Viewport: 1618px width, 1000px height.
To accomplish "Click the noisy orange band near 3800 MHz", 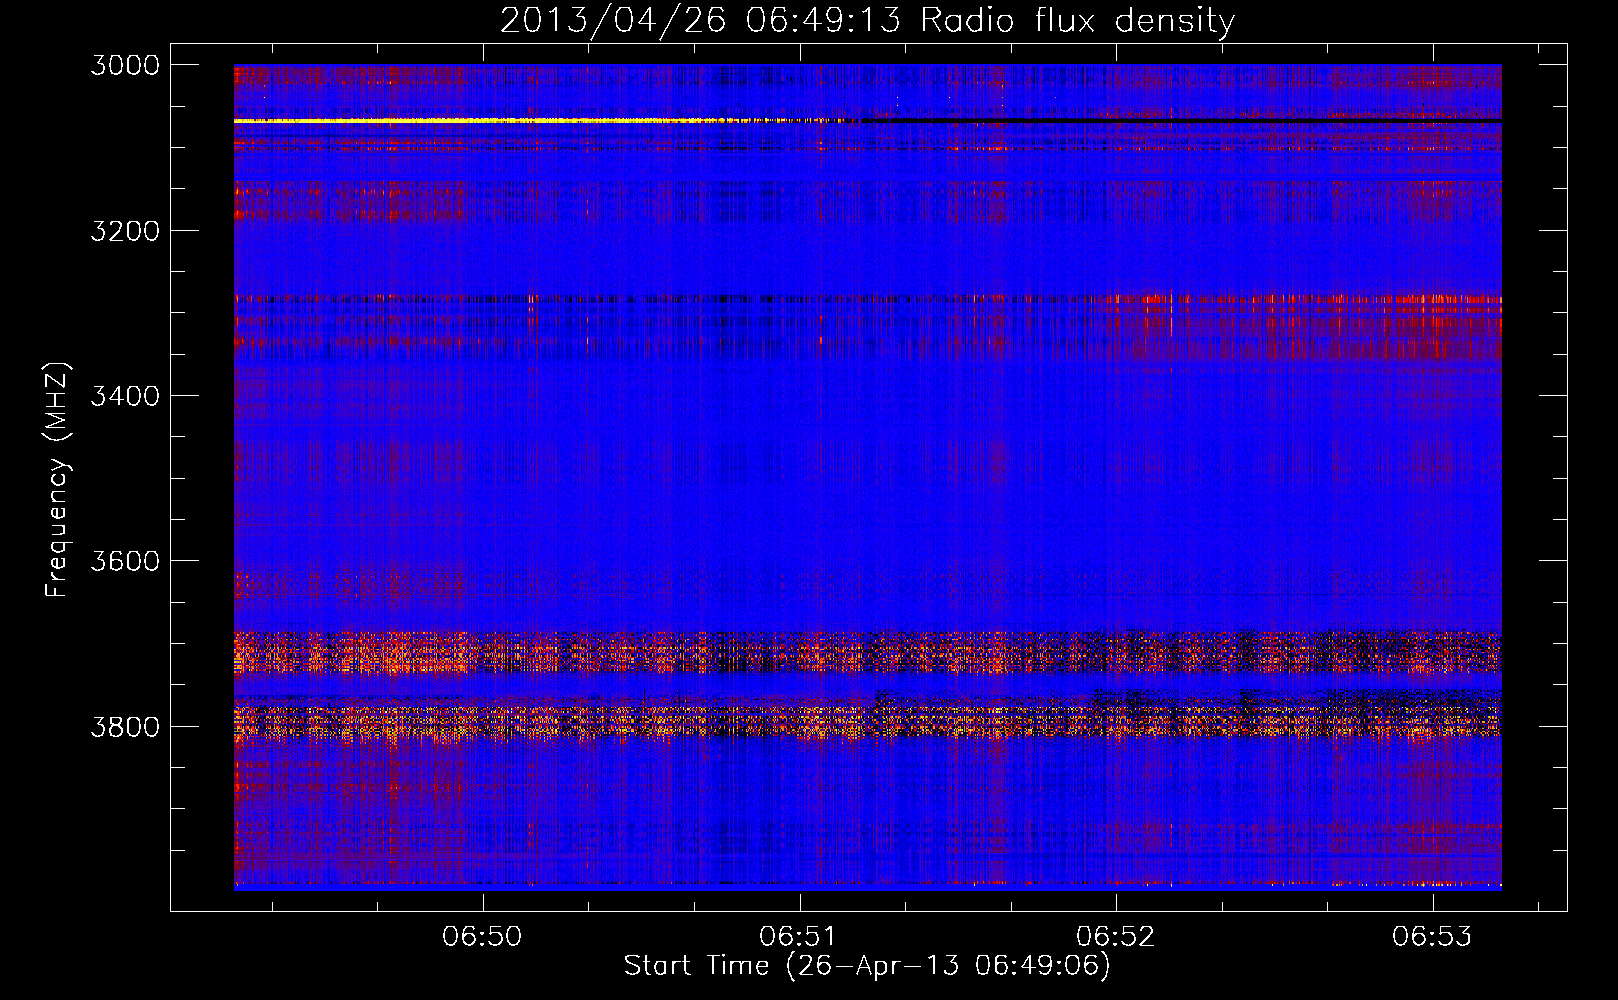I will coord(868,722).
